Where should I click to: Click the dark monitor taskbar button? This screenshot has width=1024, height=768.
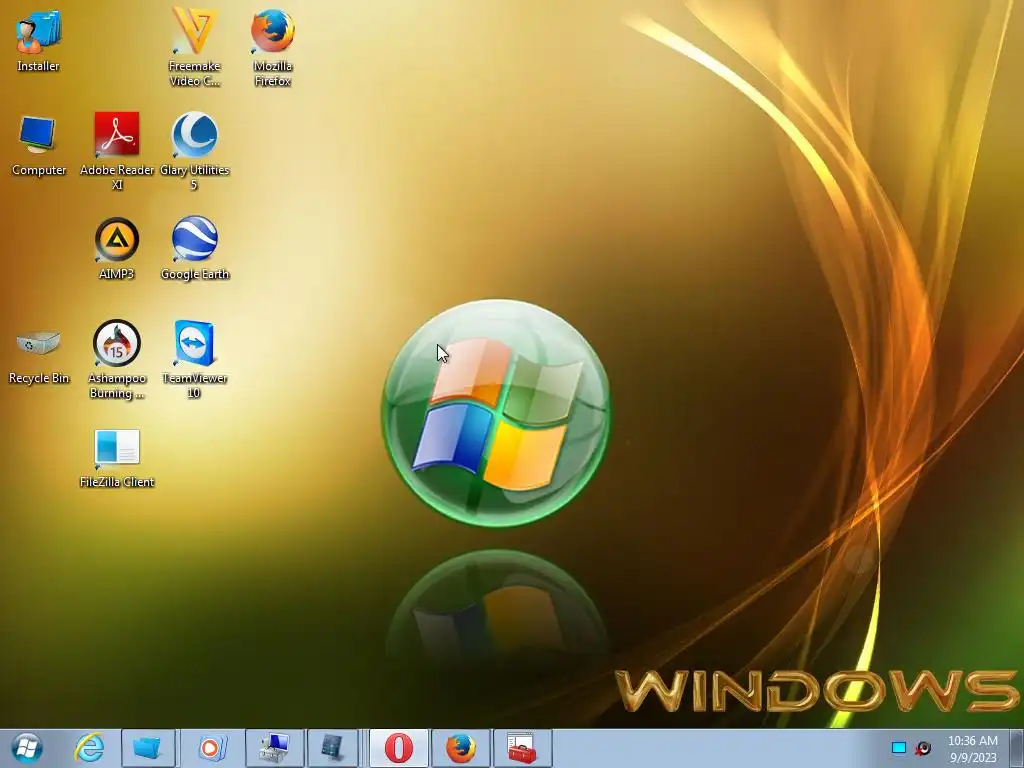(x=334, y=748)
